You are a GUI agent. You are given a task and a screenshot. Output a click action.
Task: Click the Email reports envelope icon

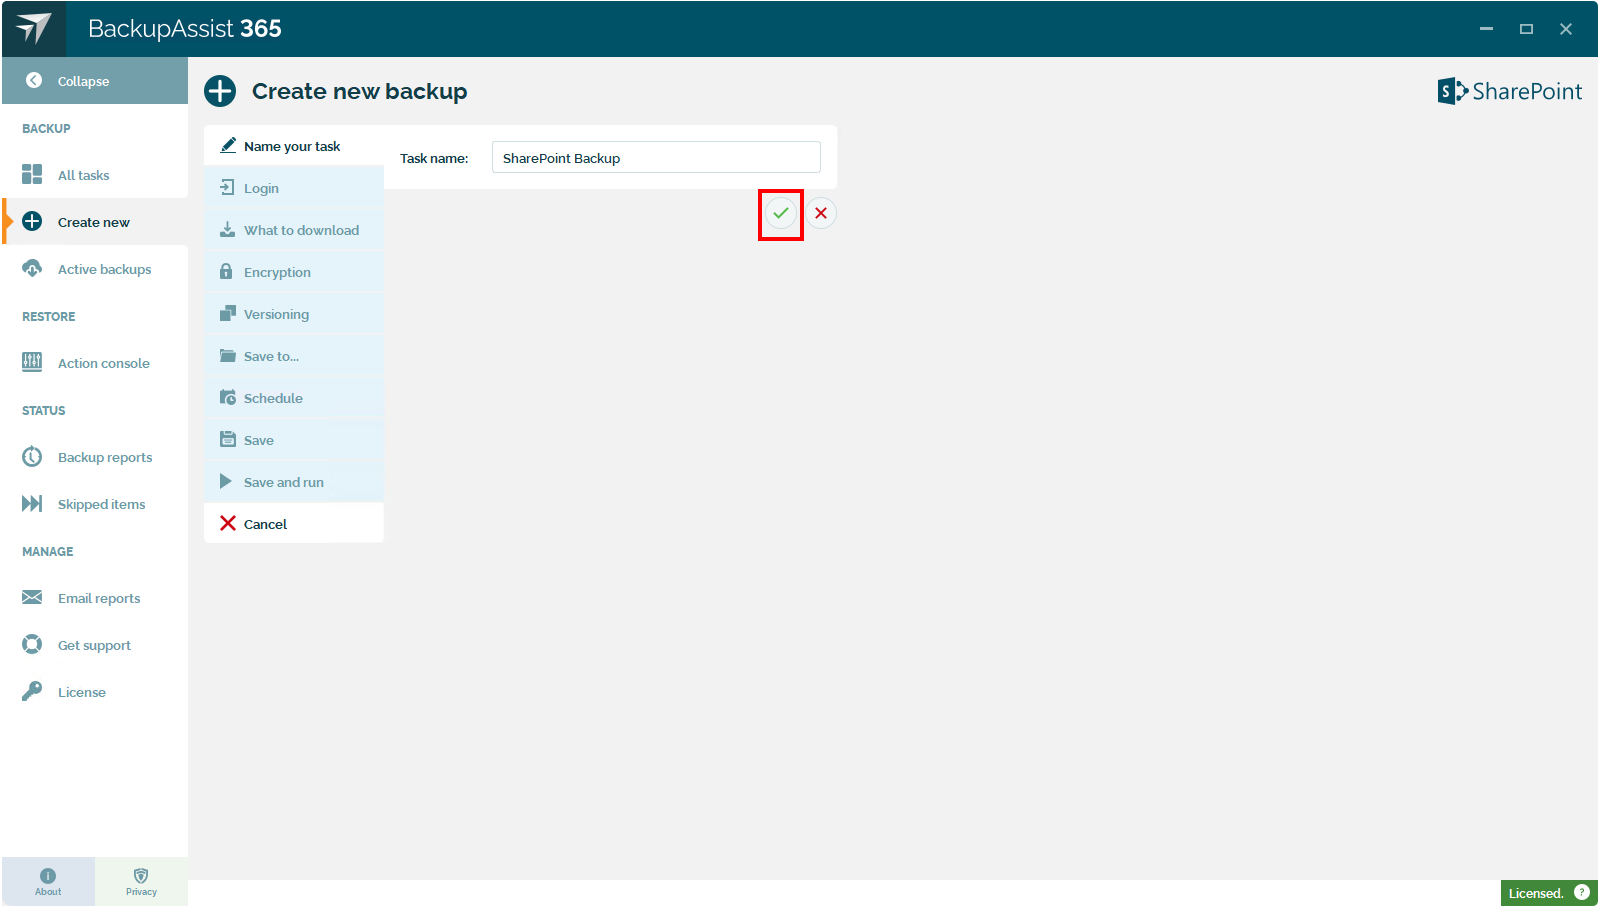(x=32, y=598)
